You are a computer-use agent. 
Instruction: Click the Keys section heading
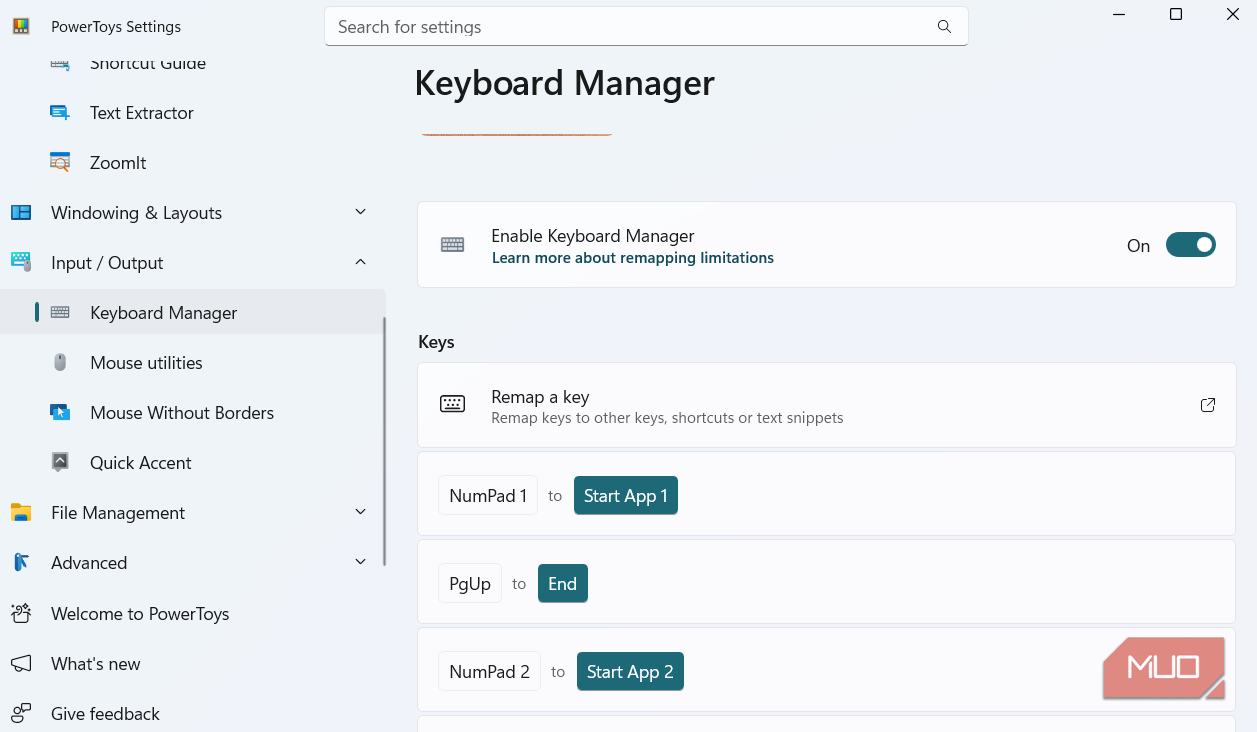point(436,342)
